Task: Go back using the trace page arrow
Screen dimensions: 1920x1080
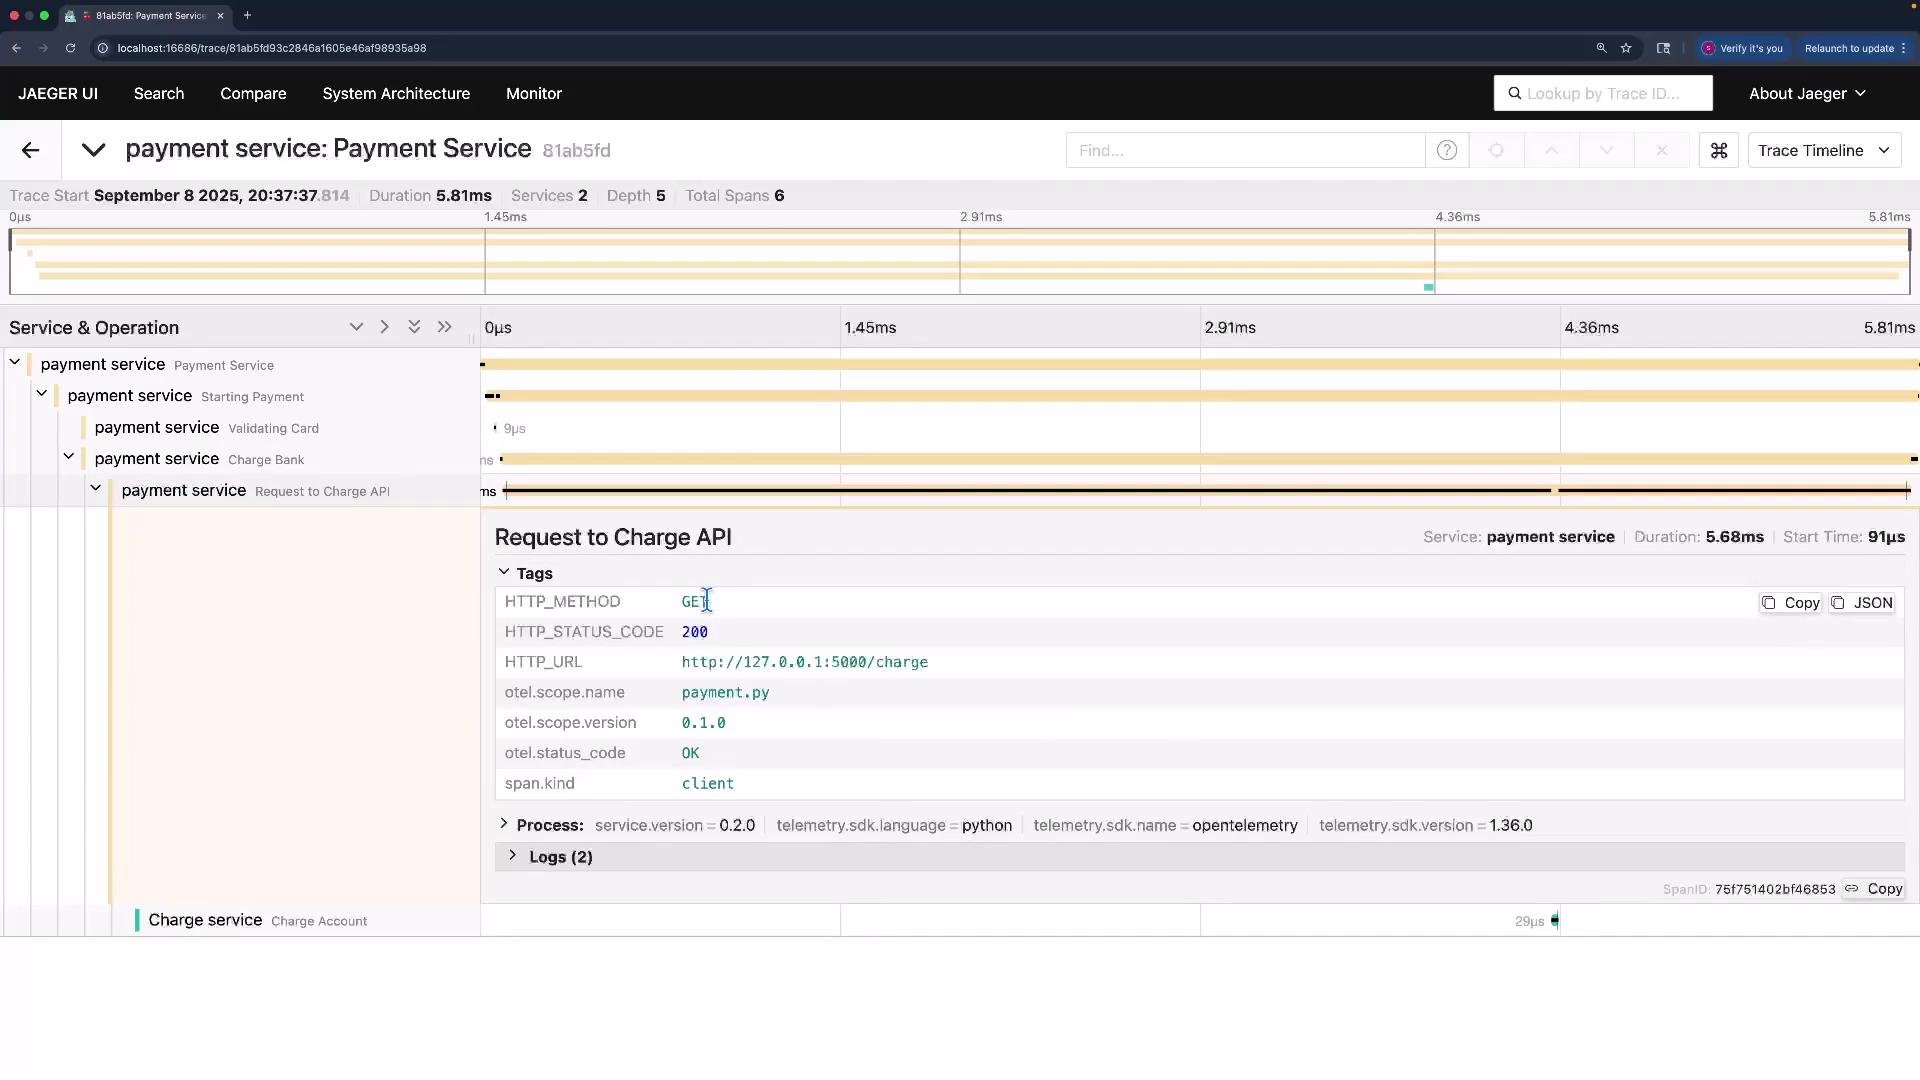Action: [x=30, y=150]
